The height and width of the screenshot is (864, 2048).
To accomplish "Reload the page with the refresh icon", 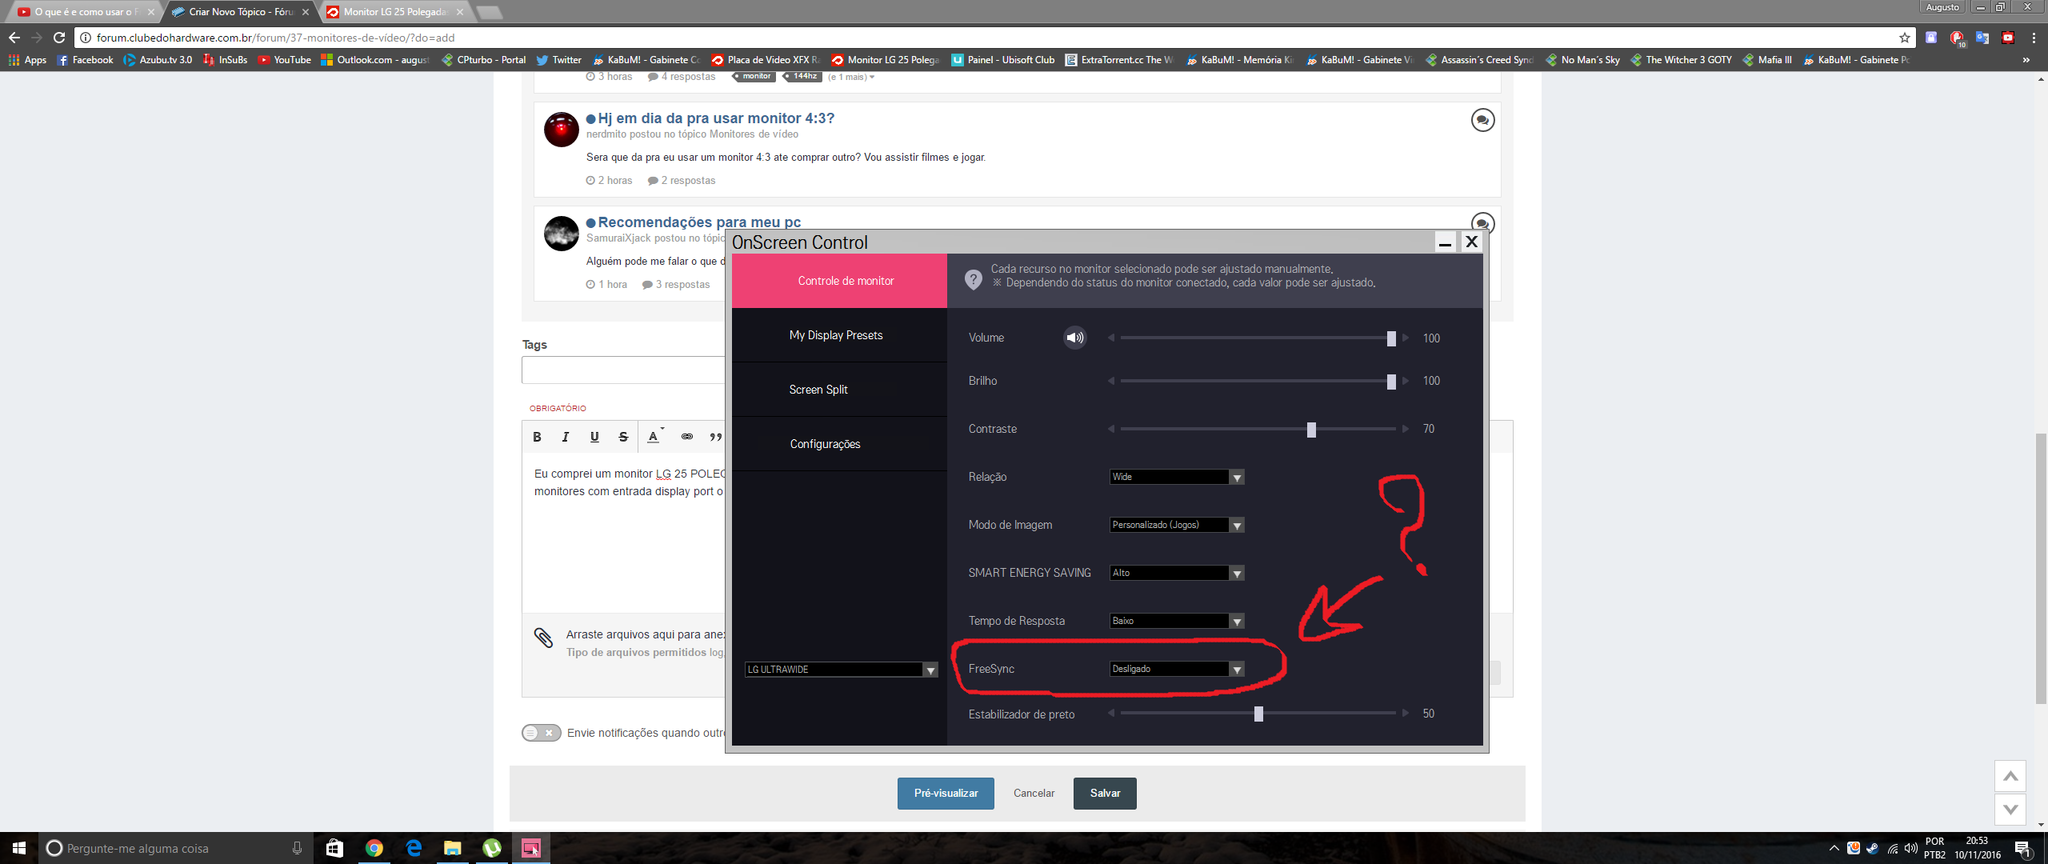I will [x=59, y=37].
